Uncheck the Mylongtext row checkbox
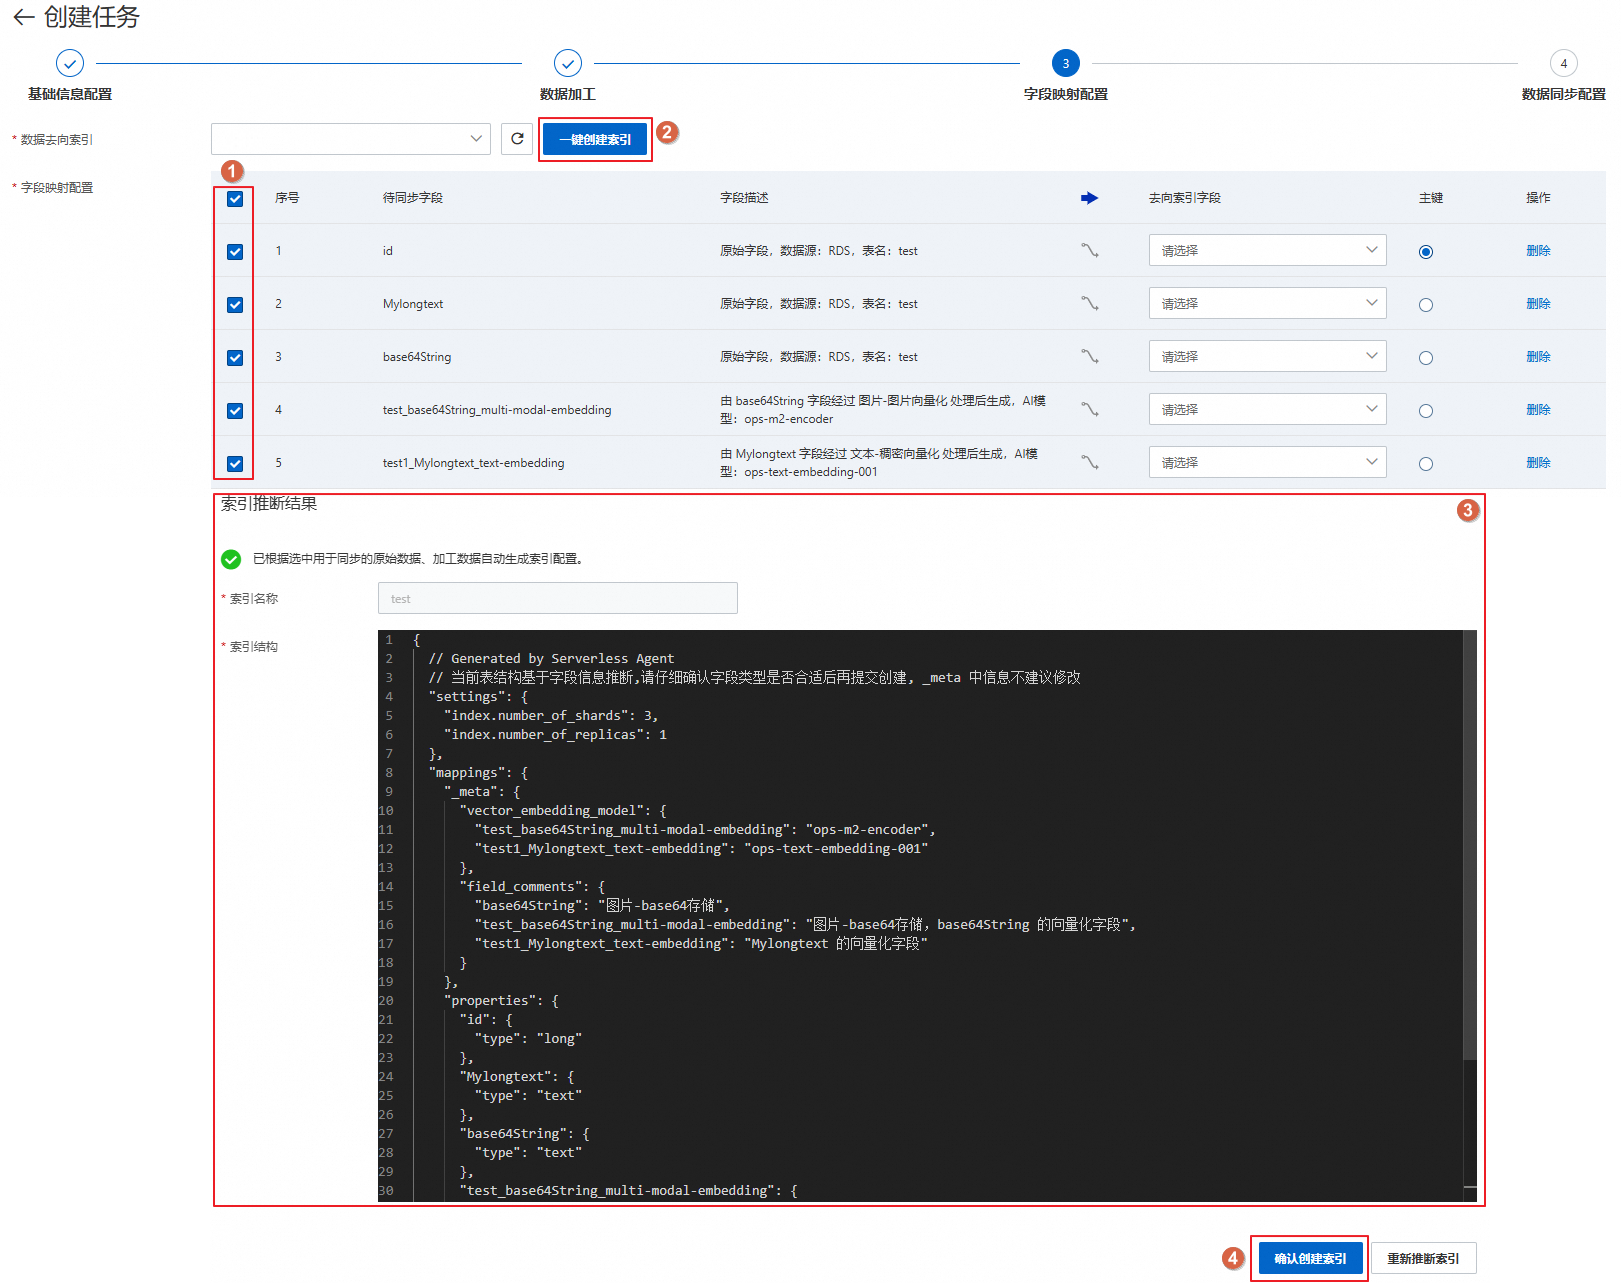This screenshot has width=1621, height=1288. [x=235, y=305]
